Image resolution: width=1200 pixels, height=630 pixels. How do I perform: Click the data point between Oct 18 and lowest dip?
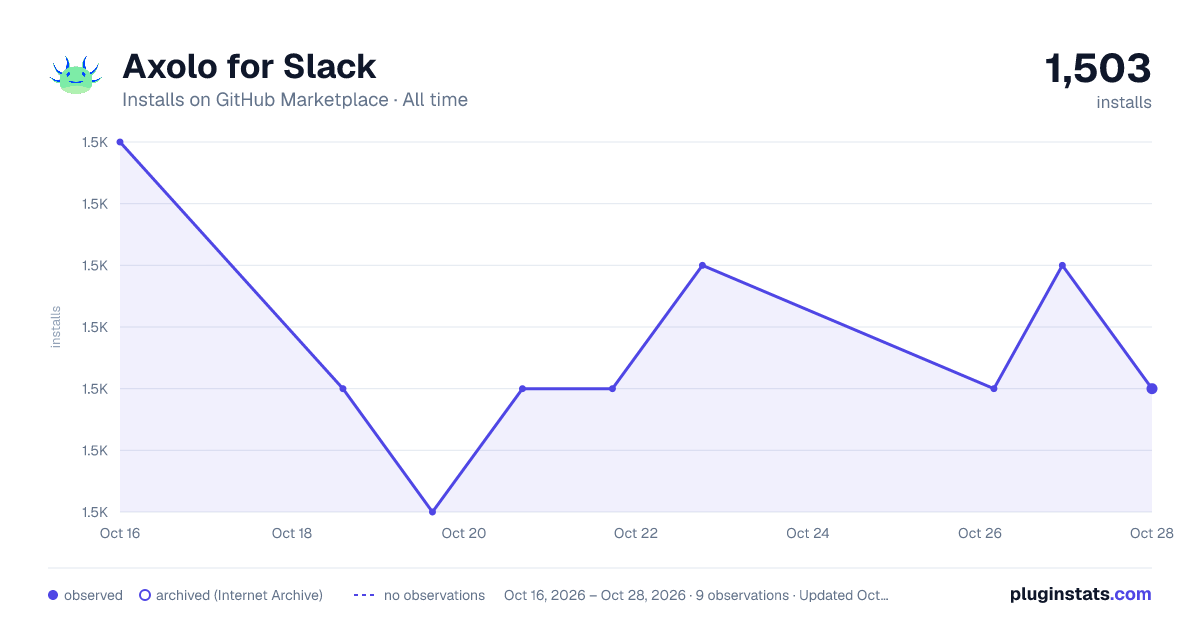click(x=342, y=388)
